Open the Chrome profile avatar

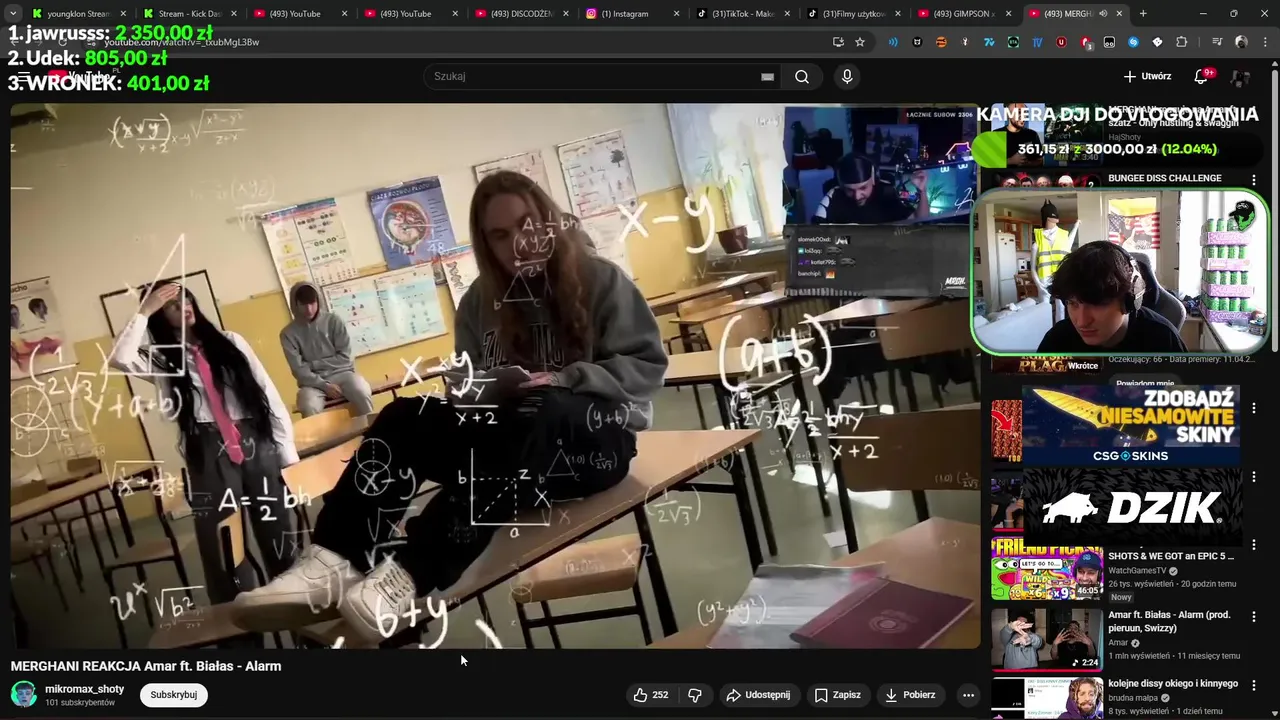1241,42
